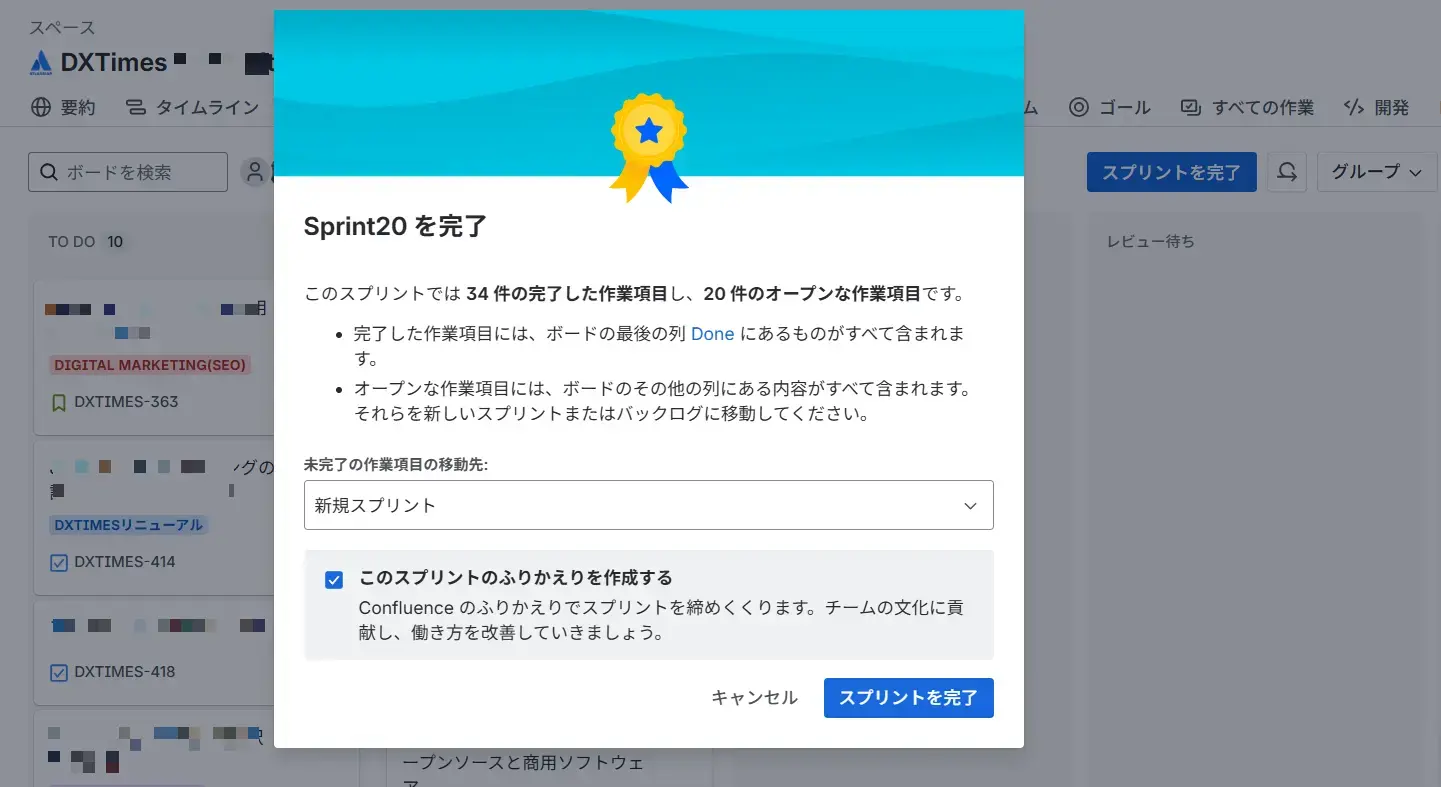
Task: Open the Done column link in dialog text
Action: tap(712, 333)
